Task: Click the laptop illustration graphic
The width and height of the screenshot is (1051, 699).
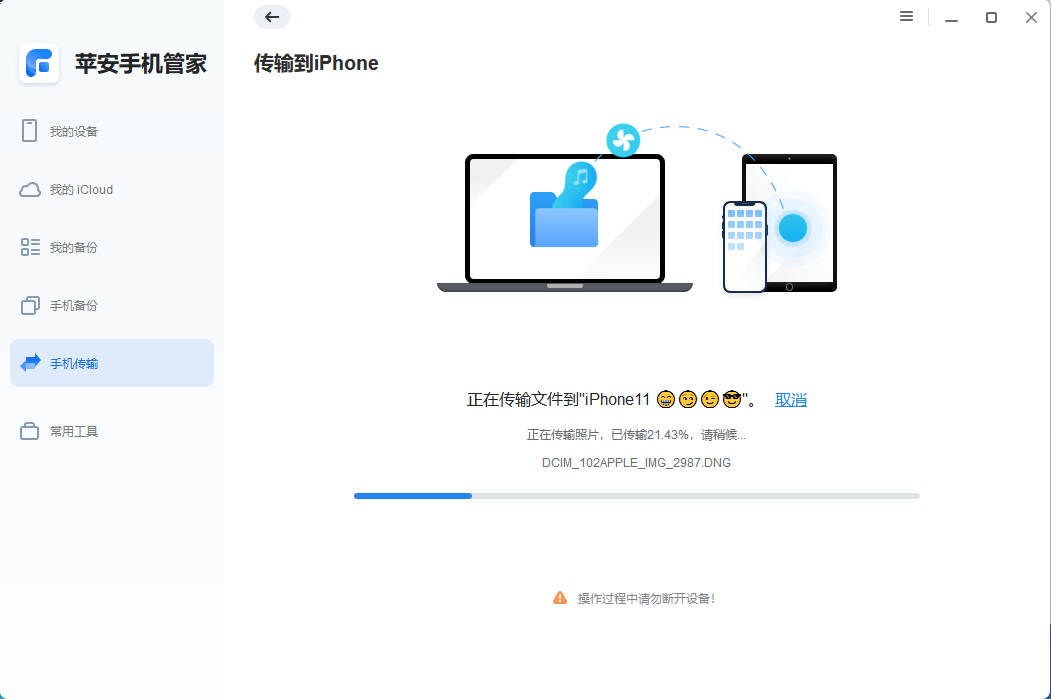Action: click(x=564, y=220)
